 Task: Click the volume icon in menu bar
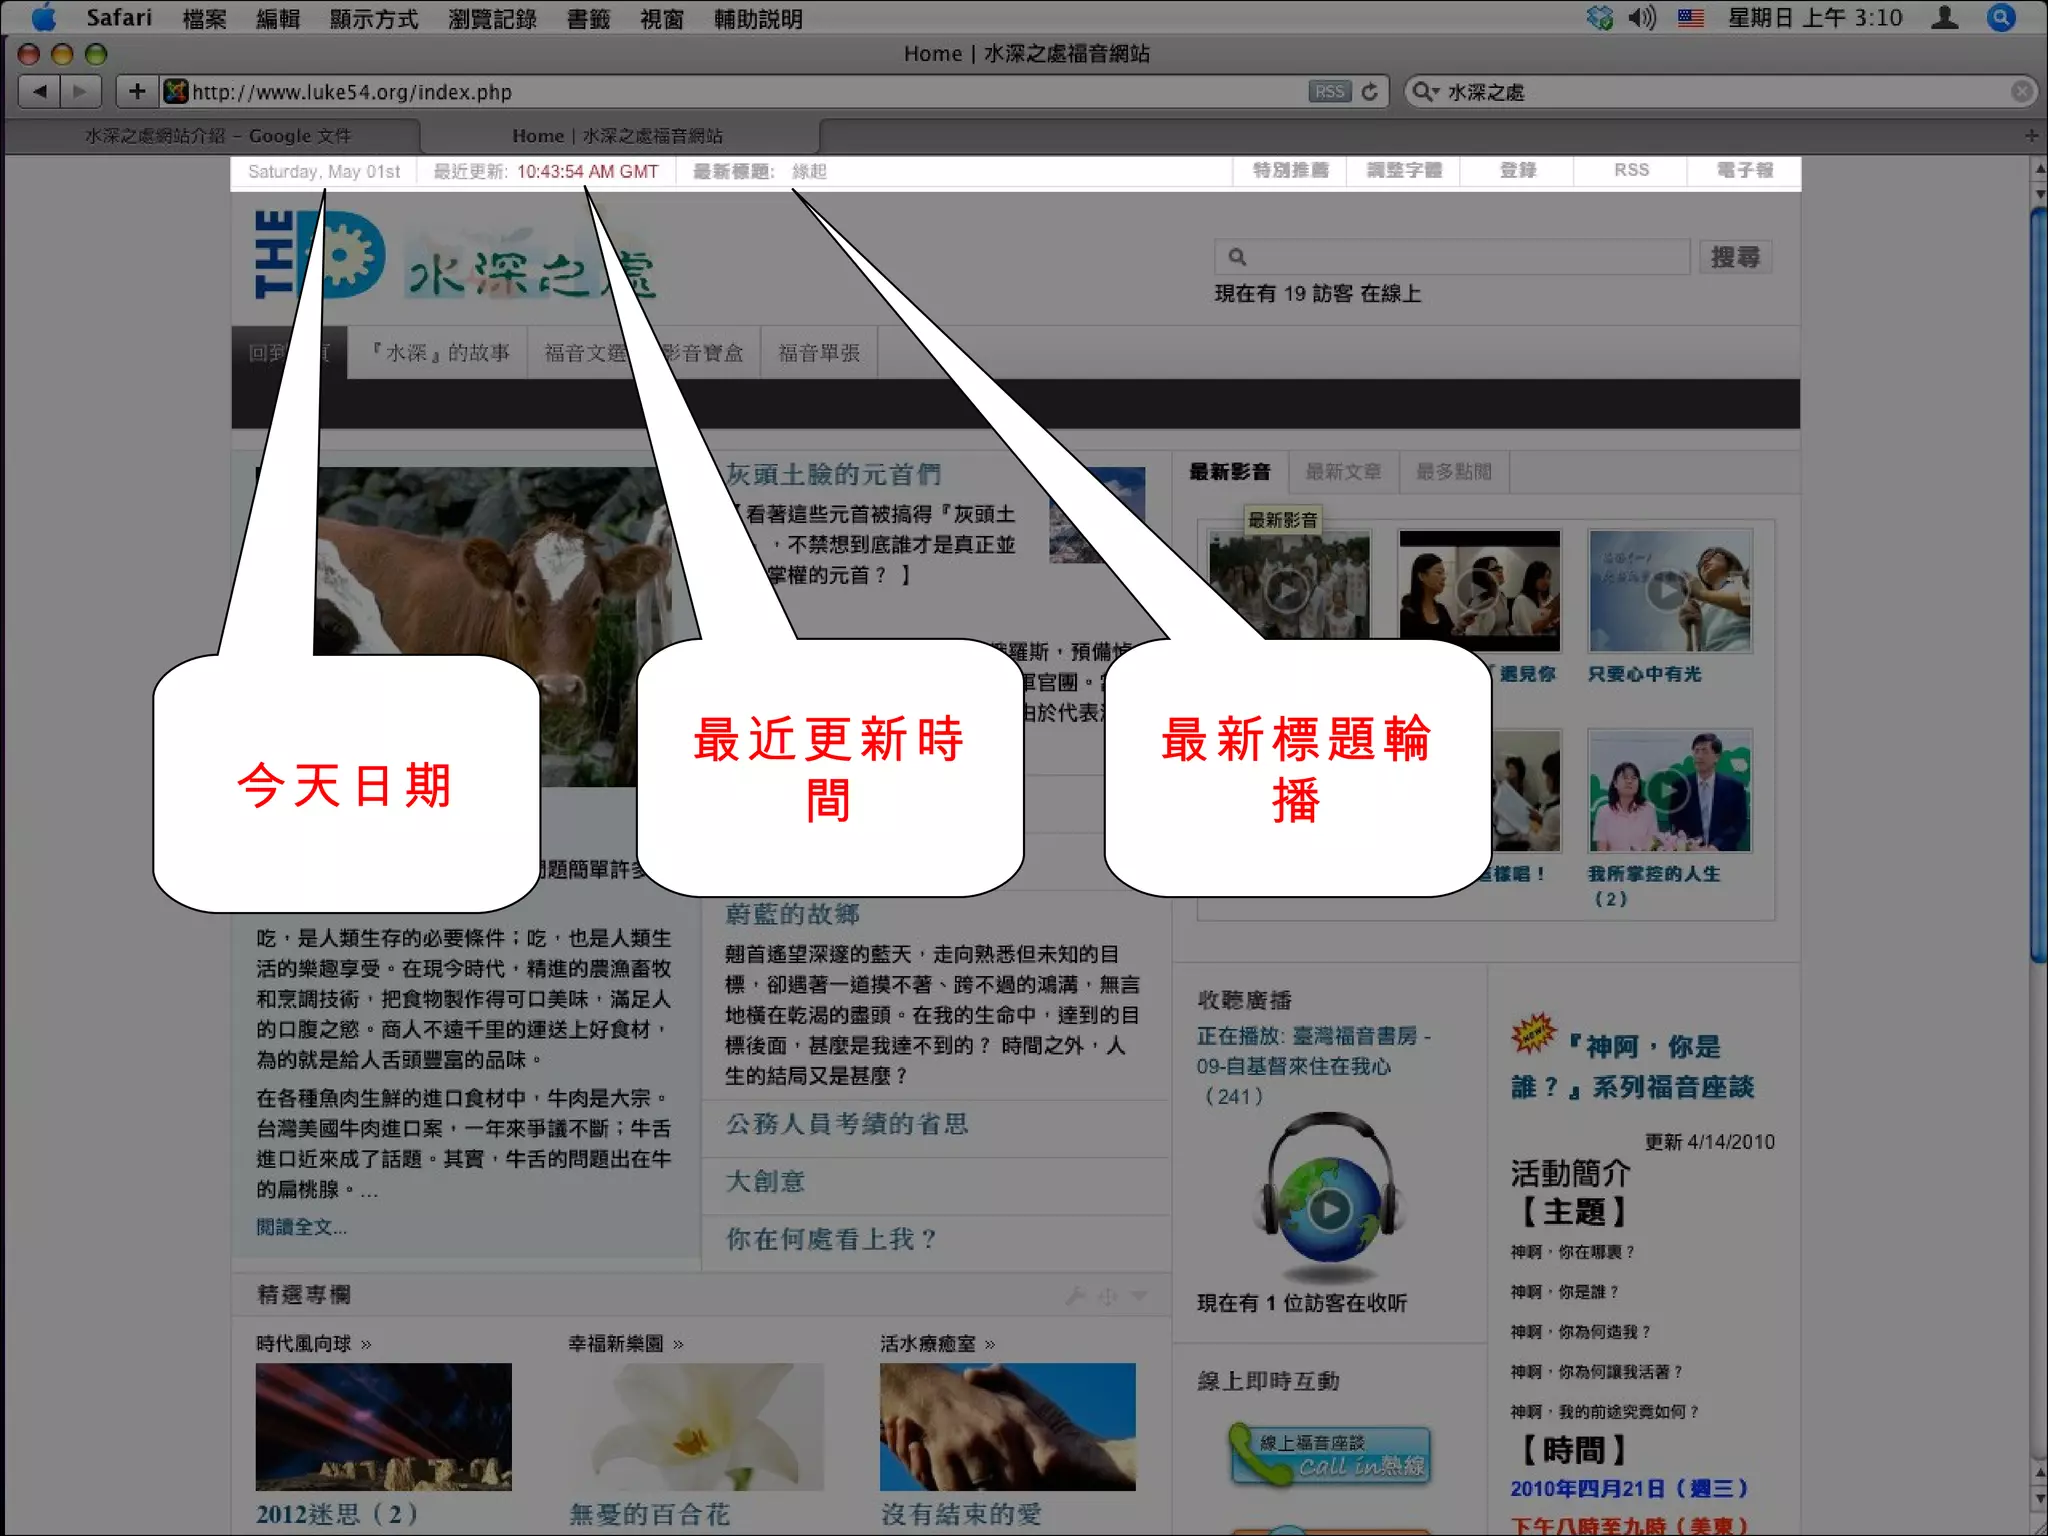click(x=1641, y=18)
